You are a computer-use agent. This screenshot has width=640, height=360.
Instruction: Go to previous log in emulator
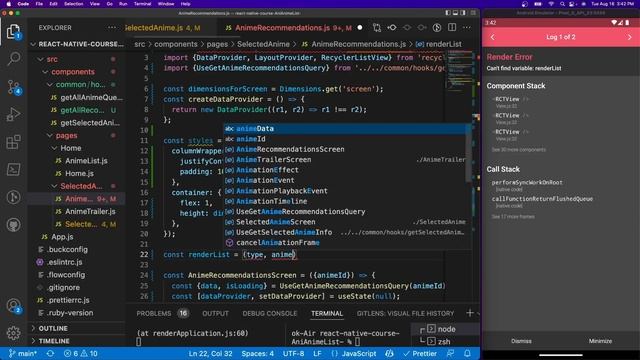(x=493, y=37)
